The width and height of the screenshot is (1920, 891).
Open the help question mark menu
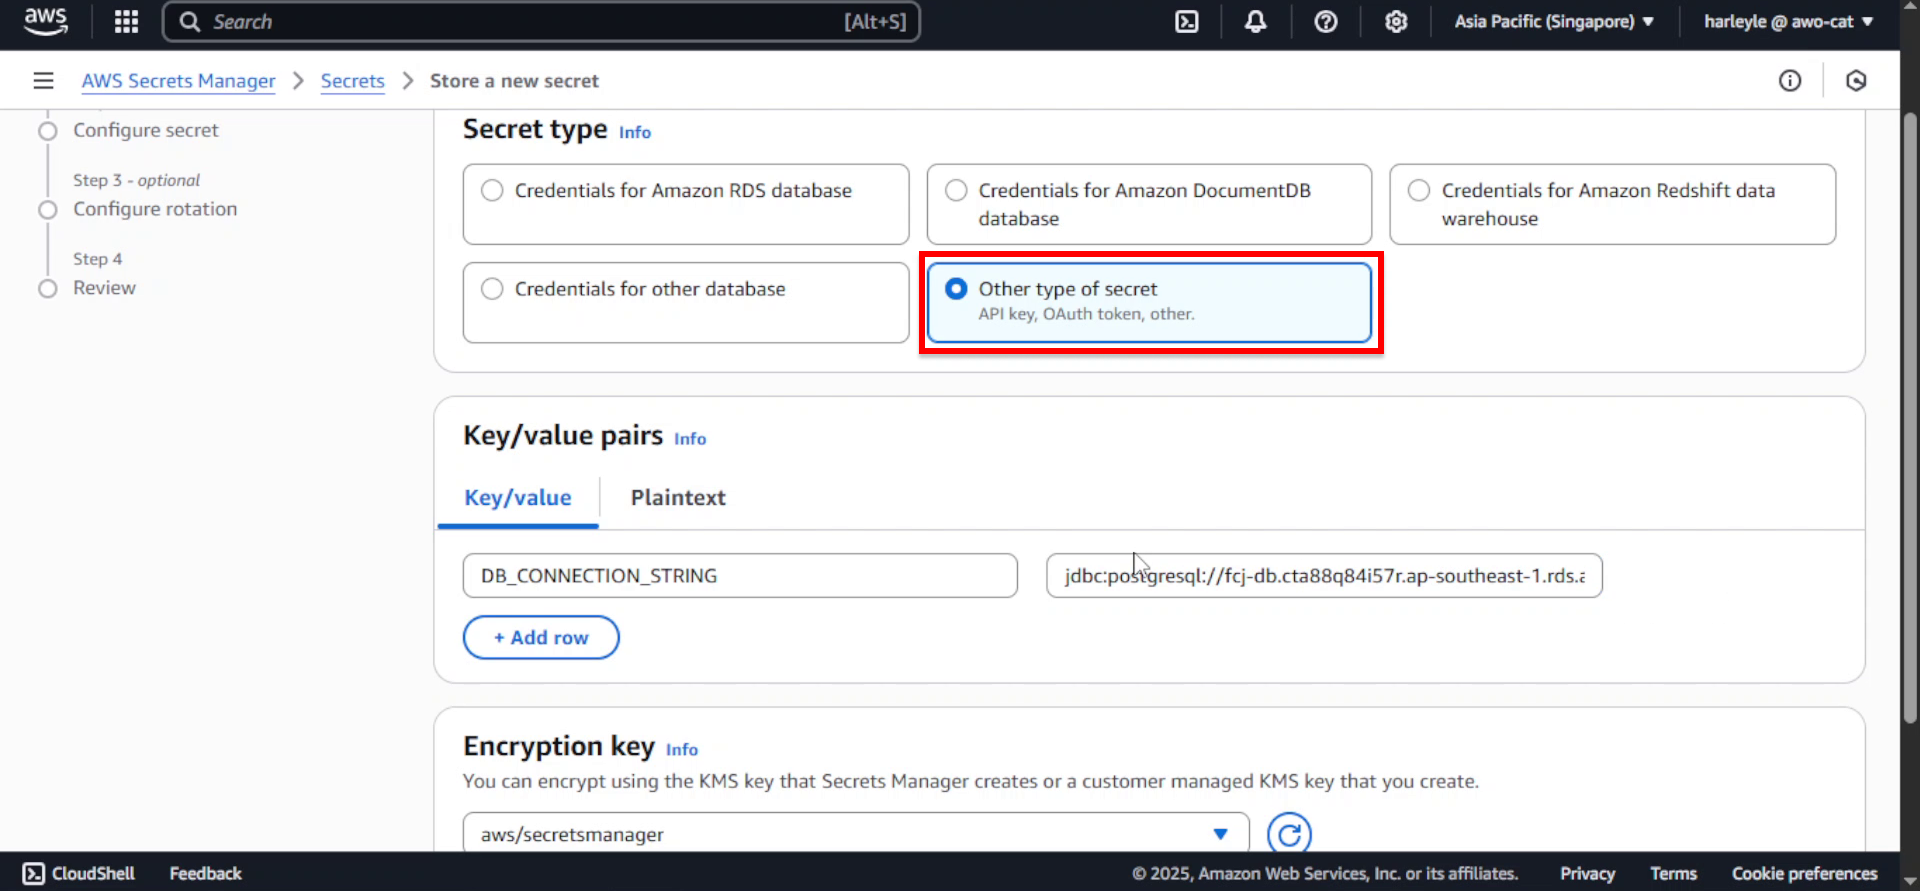point(1326,21)
